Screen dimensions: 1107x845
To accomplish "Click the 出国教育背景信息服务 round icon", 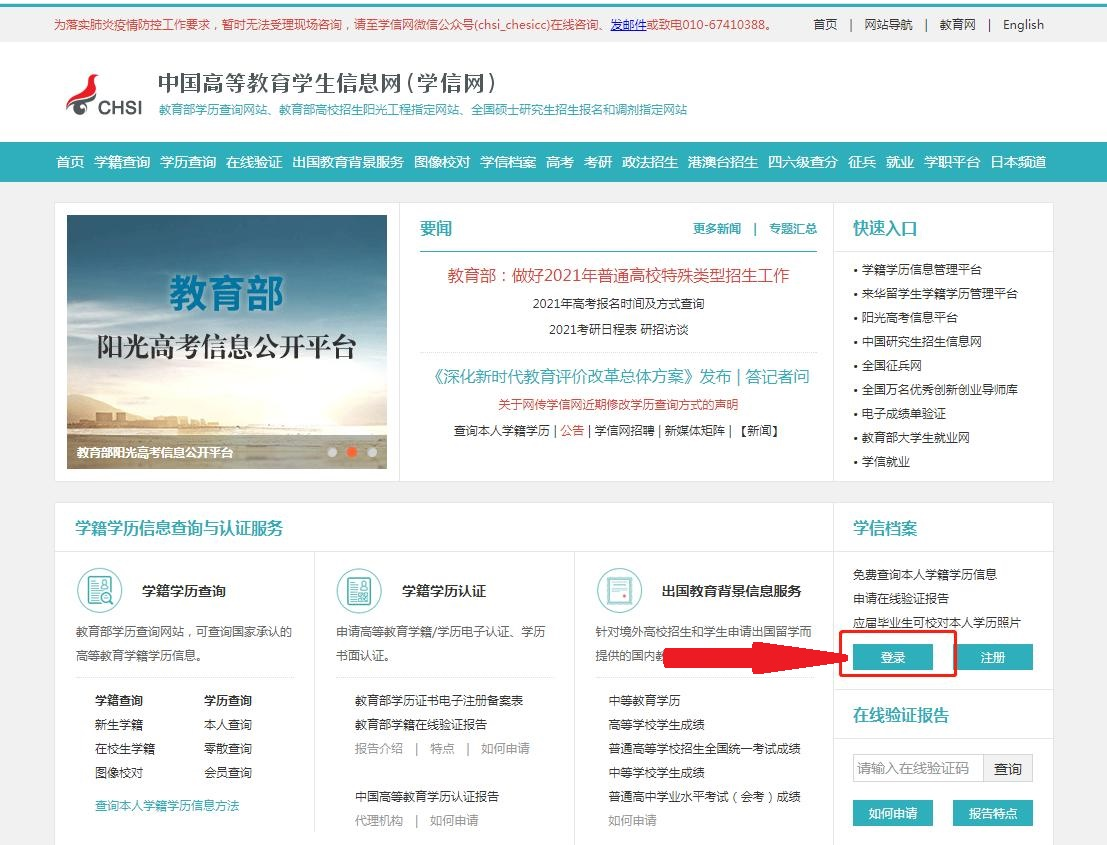I will 619,590.
